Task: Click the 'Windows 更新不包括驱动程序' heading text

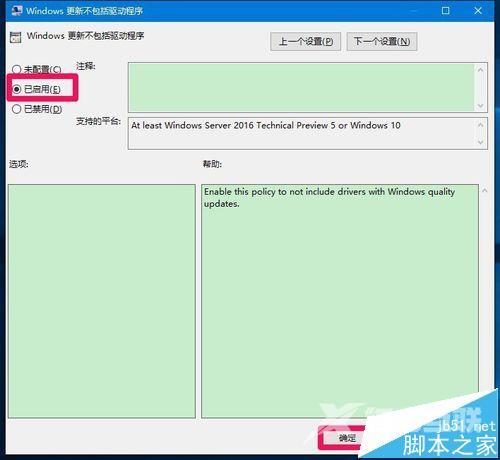Action: click(85, 36)
